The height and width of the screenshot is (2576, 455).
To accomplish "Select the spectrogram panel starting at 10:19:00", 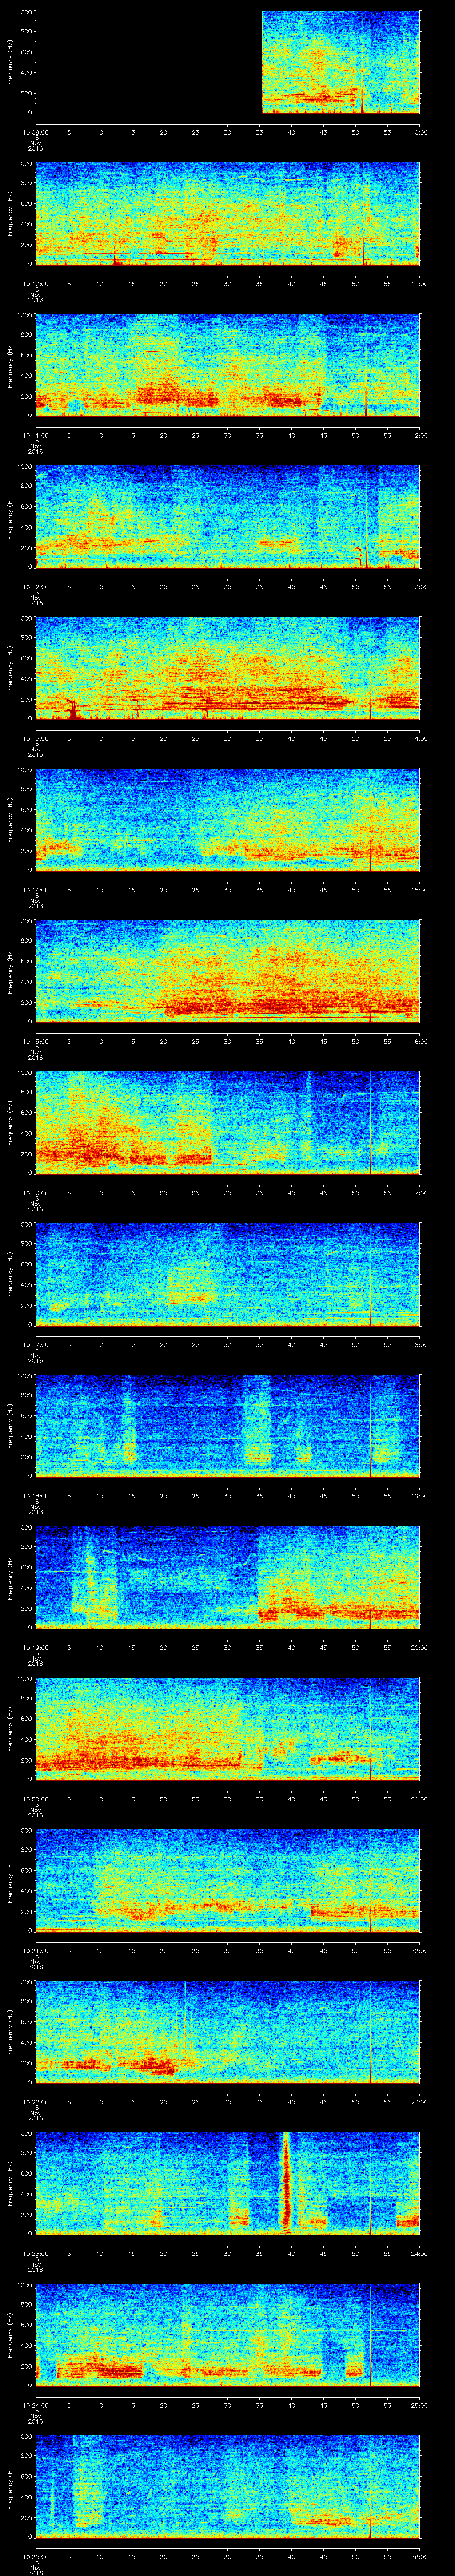I will pos(228,1577).
